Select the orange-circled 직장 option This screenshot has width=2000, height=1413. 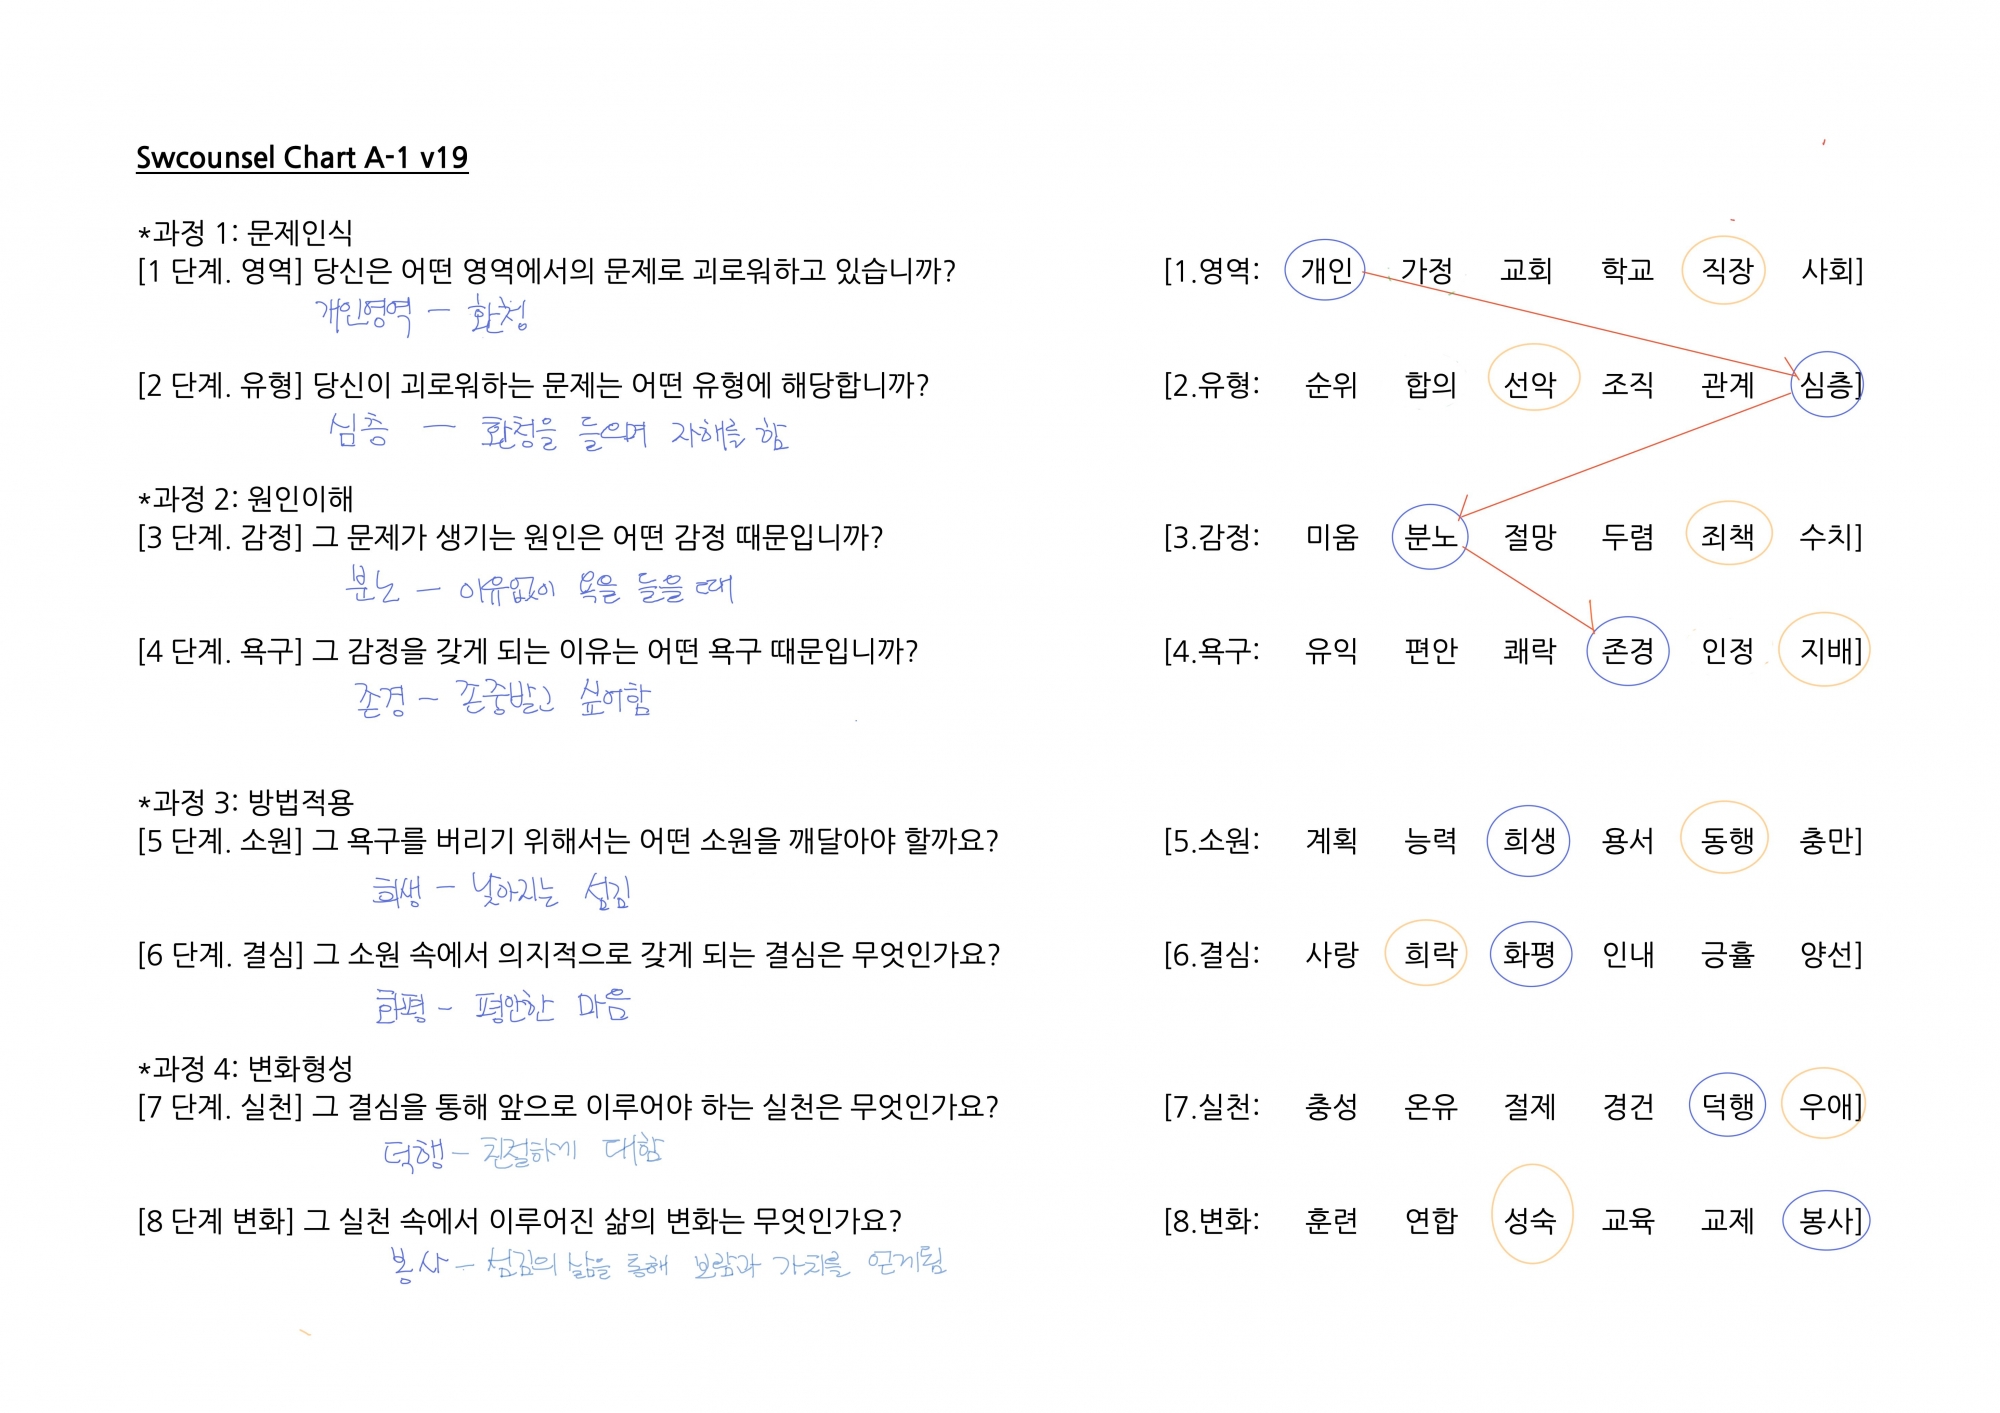(x=1727, y=270)
